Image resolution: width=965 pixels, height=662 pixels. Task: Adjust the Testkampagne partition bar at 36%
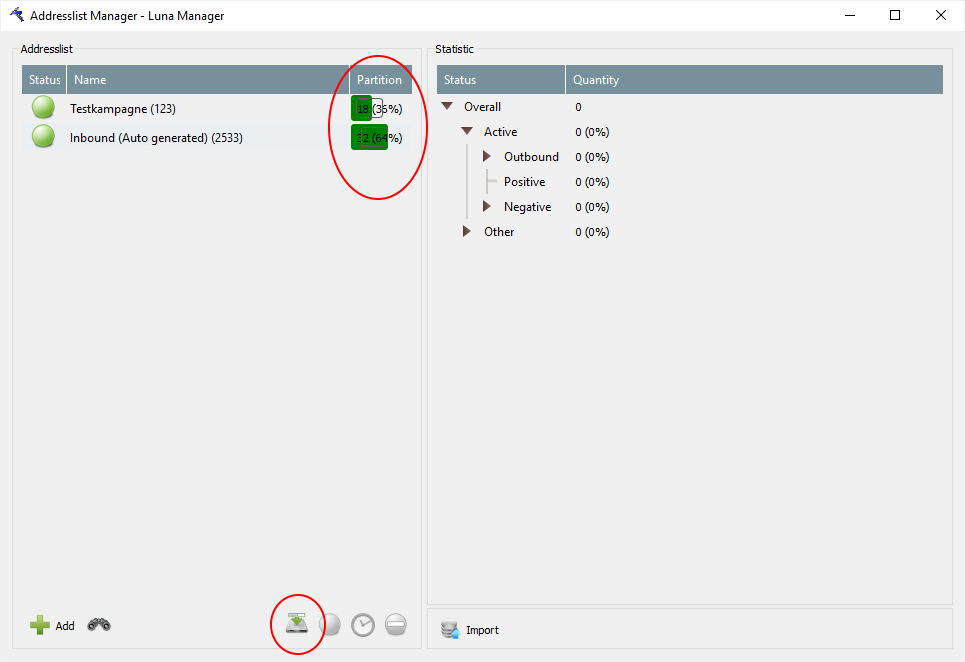pos(378,109)
